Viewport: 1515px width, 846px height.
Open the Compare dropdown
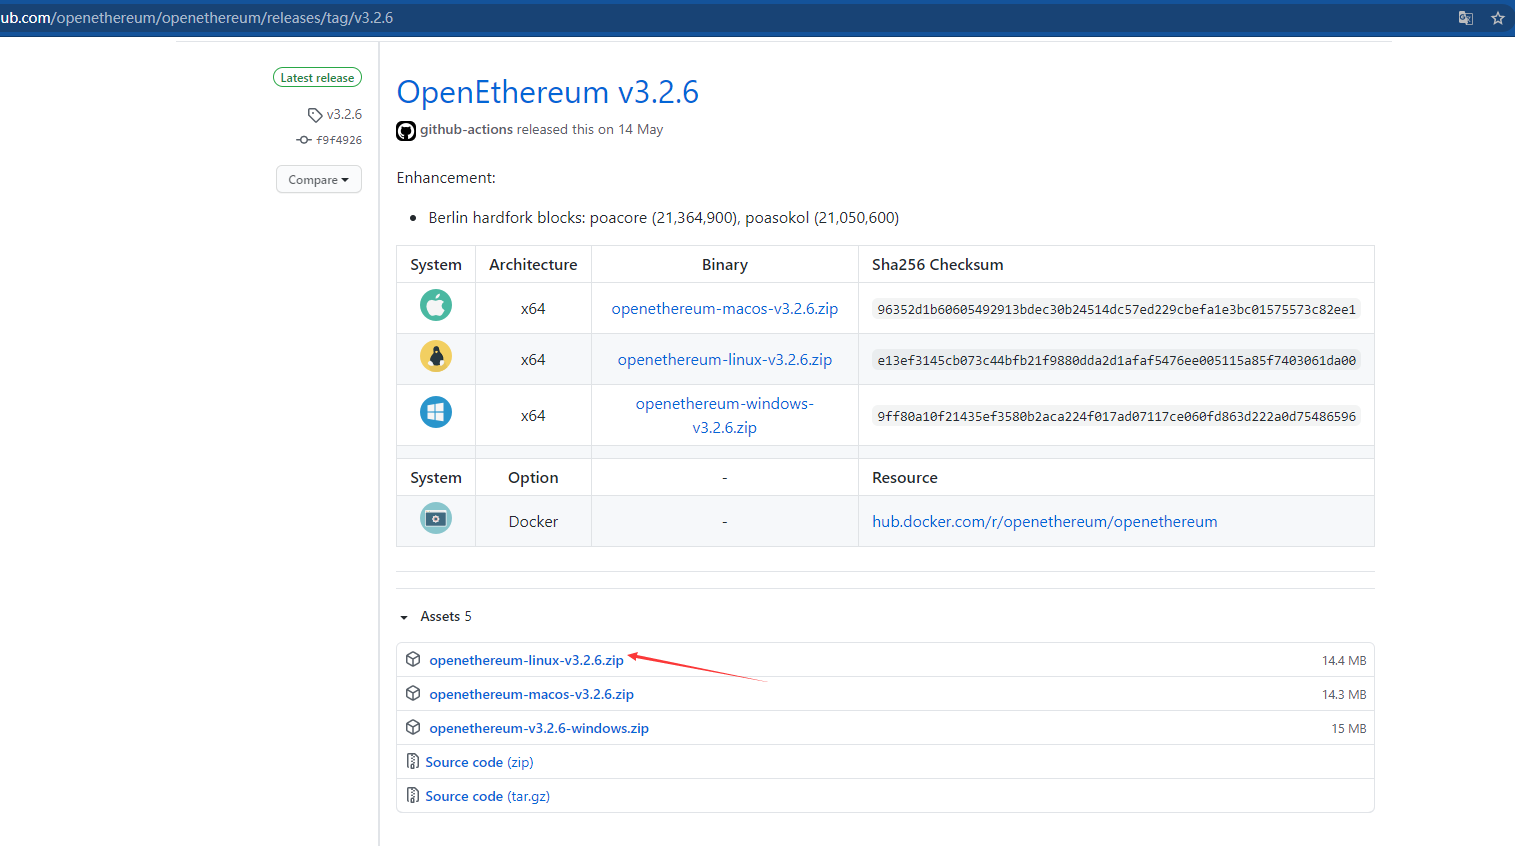point(318,180)
